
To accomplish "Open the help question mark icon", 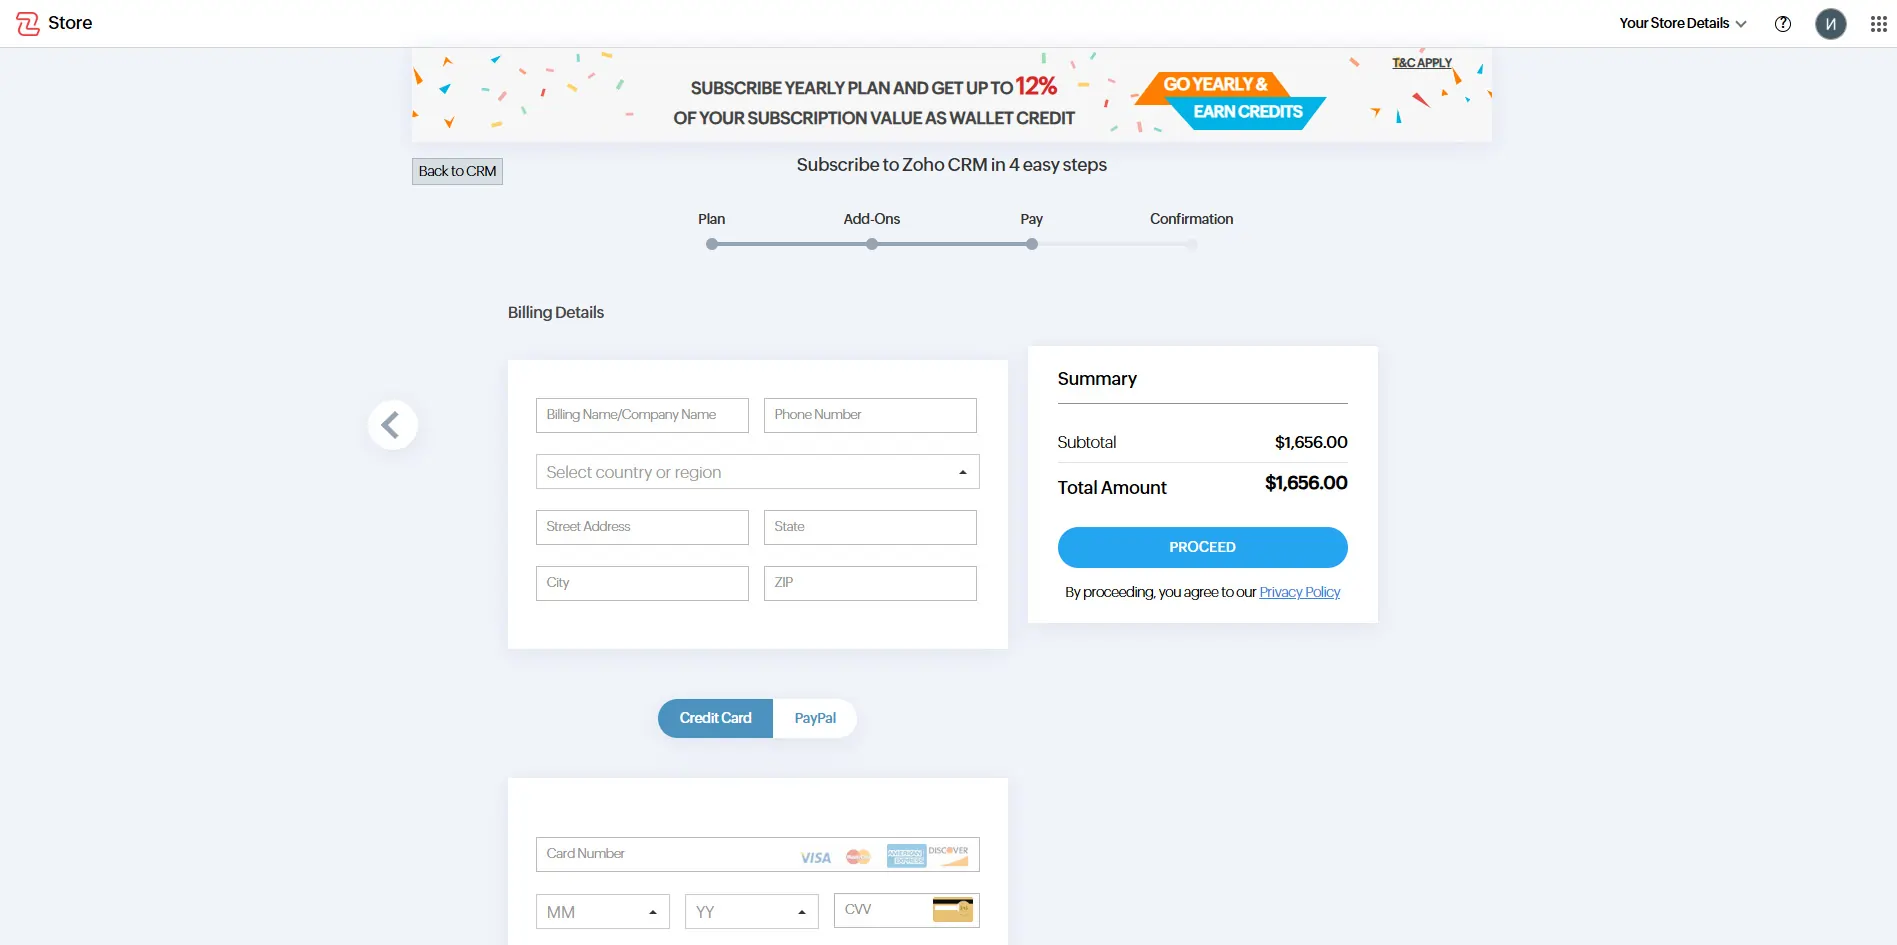I will click(1783, 24).
